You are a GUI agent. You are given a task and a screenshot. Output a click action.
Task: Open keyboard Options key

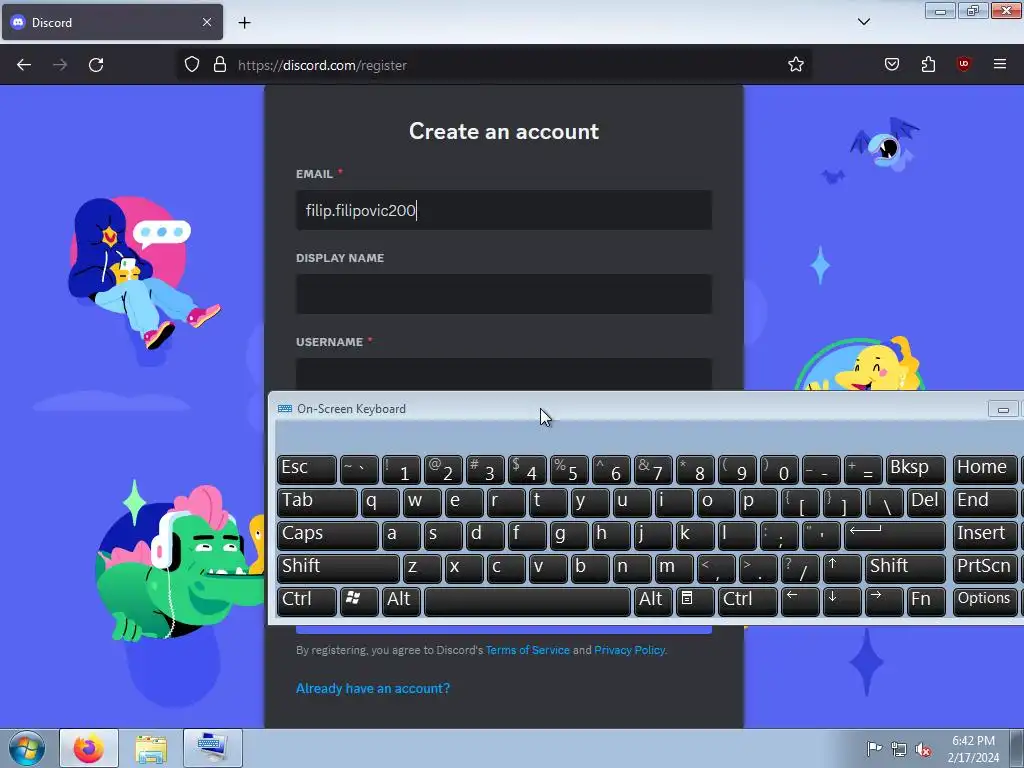(984, 601)
